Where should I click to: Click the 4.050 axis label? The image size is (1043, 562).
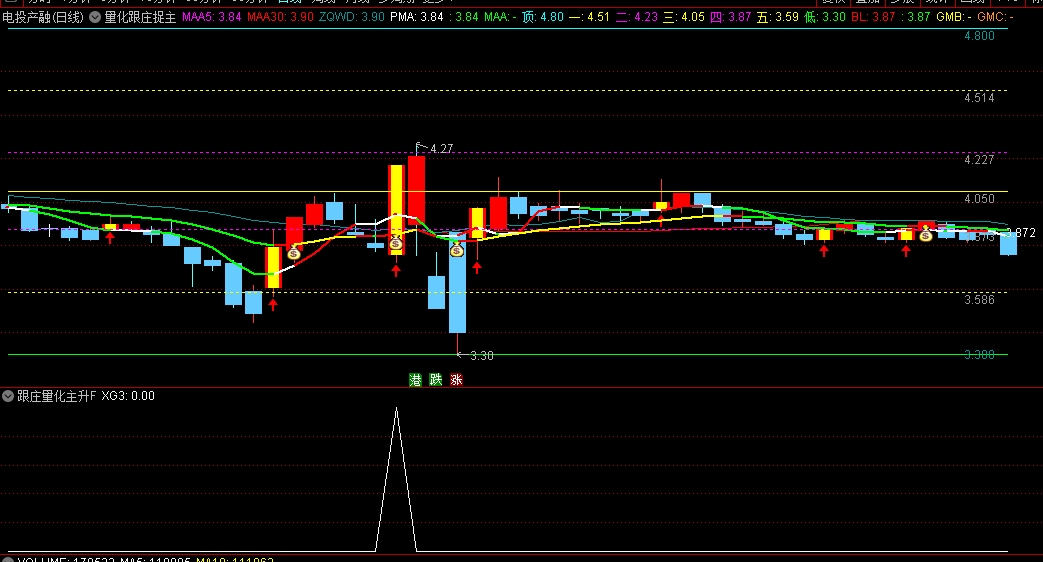[979, 199]
